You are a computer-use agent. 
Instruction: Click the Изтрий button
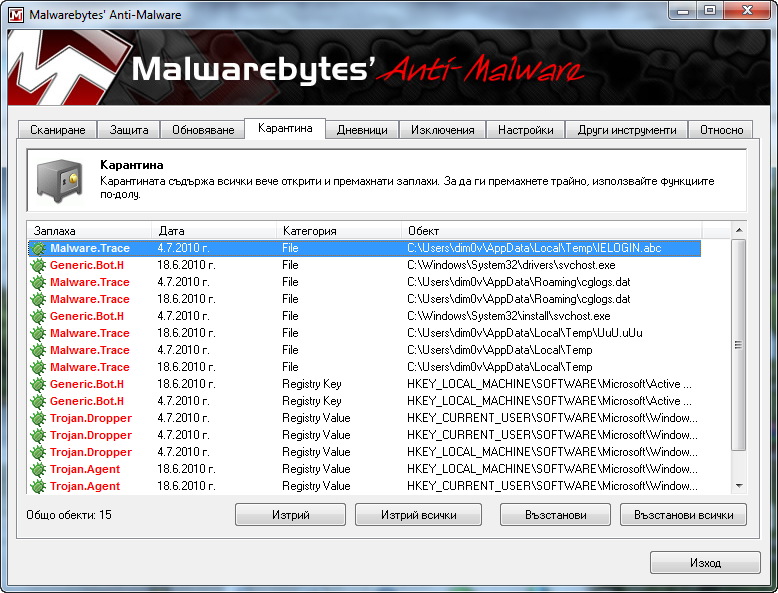[x=290, y=515]
